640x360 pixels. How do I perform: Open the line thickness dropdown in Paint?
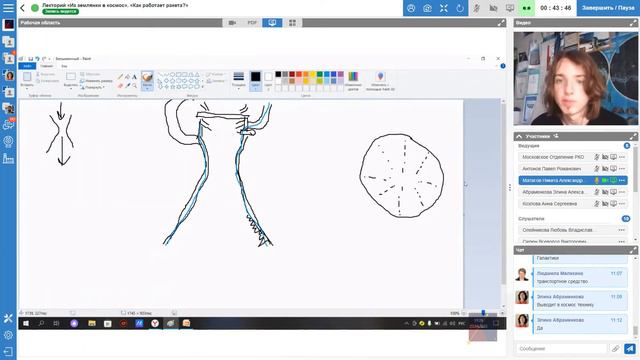[x=239, y=79]
